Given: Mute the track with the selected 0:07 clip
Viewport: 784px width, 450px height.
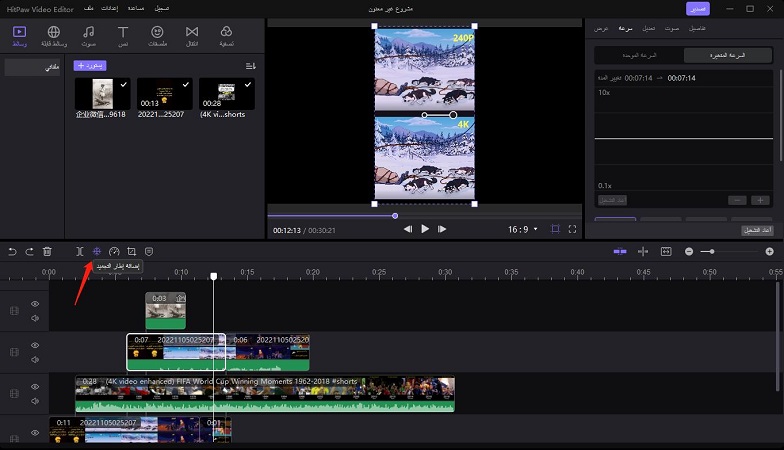Looking at the screenshot, I should [35, 360].
